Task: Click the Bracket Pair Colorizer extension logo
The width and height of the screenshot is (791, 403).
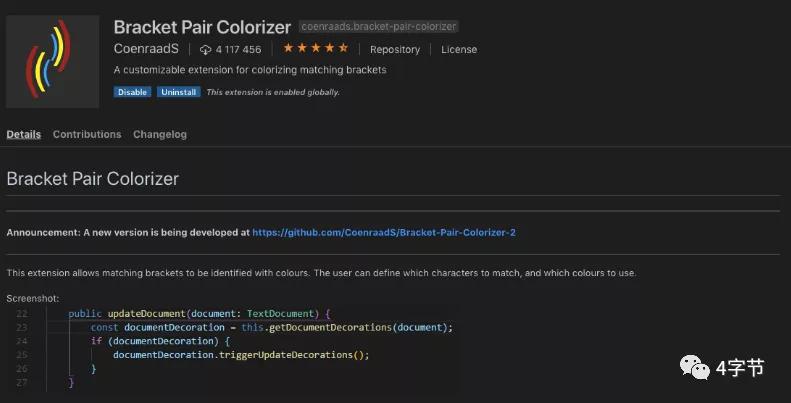Action: [52, 61]
